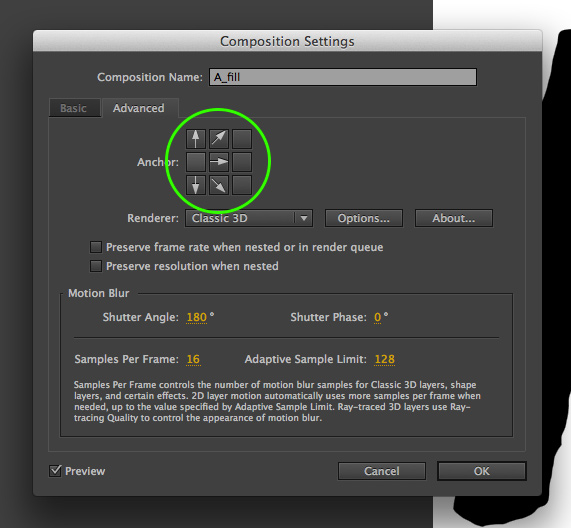Enable Preserve resolution when nested checkbox
Screen dimensions: 571x528
point(96,266)
